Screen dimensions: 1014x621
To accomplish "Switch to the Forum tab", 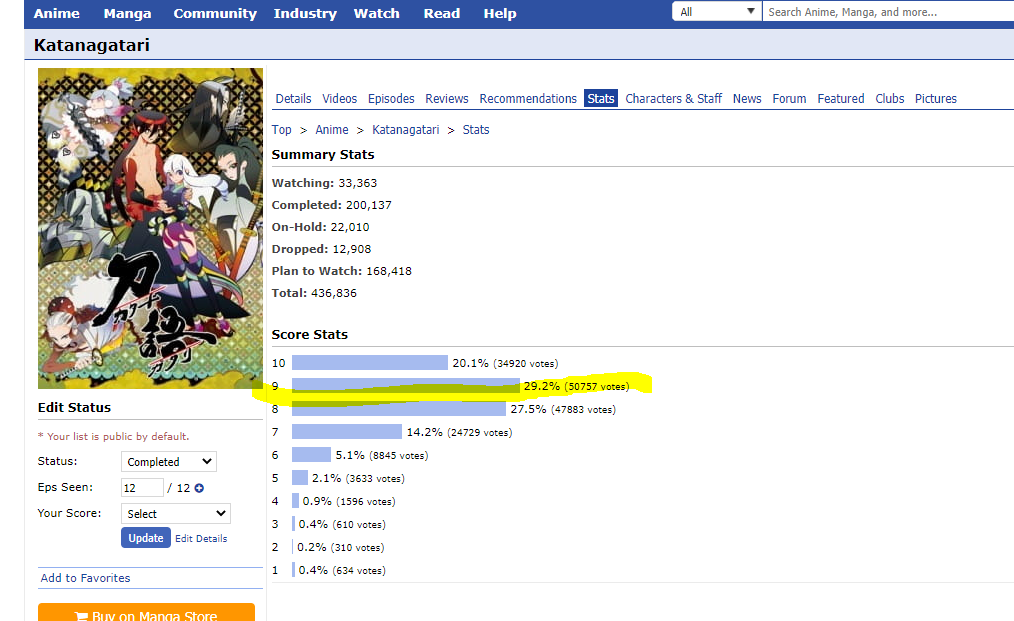I will tap(789, 98).
